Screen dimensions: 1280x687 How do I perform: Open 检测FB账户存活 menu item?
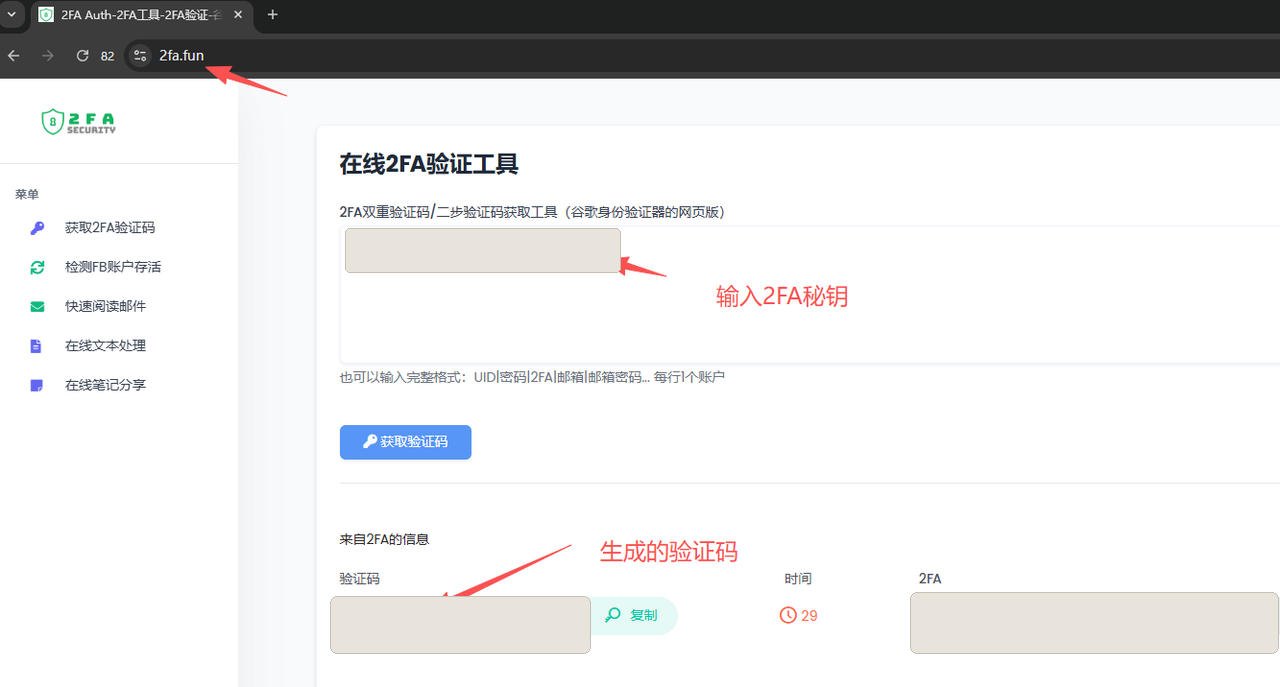click(113, 267)
